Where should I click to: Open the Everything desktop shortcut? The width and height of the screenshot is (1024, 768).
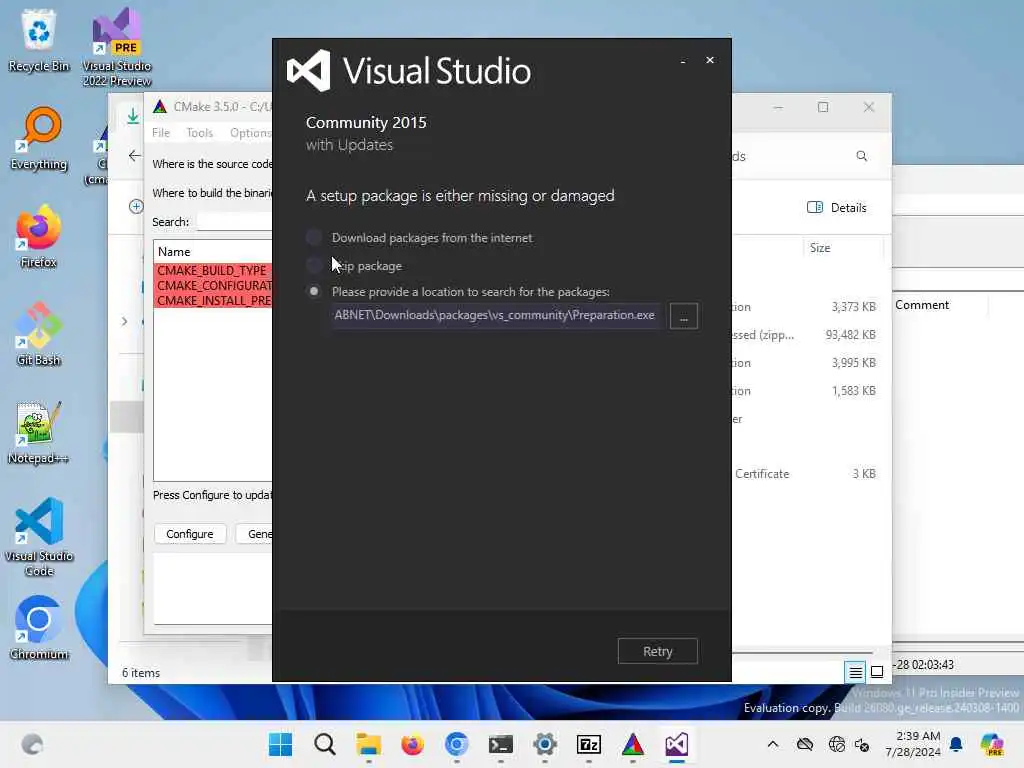(39, 138)
